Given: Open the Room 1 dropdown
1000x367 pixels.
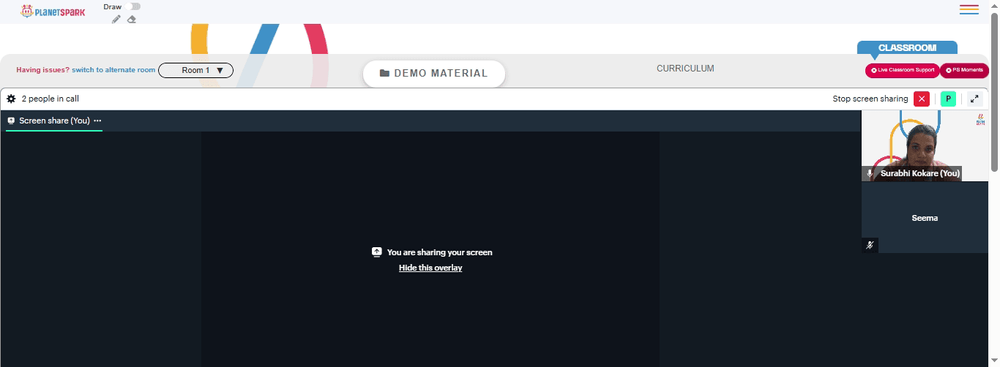Looking at the screenshot, I should (196, 70).
